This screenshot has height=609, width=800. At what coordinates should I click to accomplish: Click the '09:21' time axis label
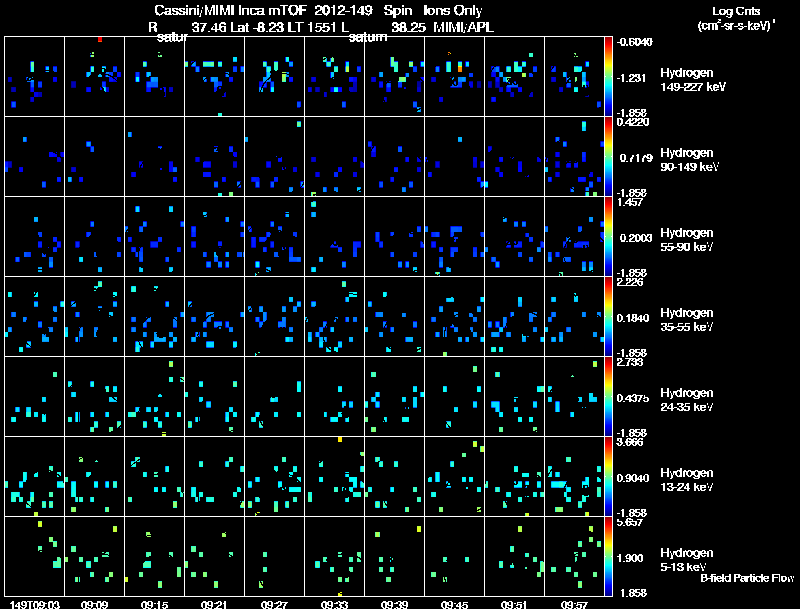click(214, 604)
